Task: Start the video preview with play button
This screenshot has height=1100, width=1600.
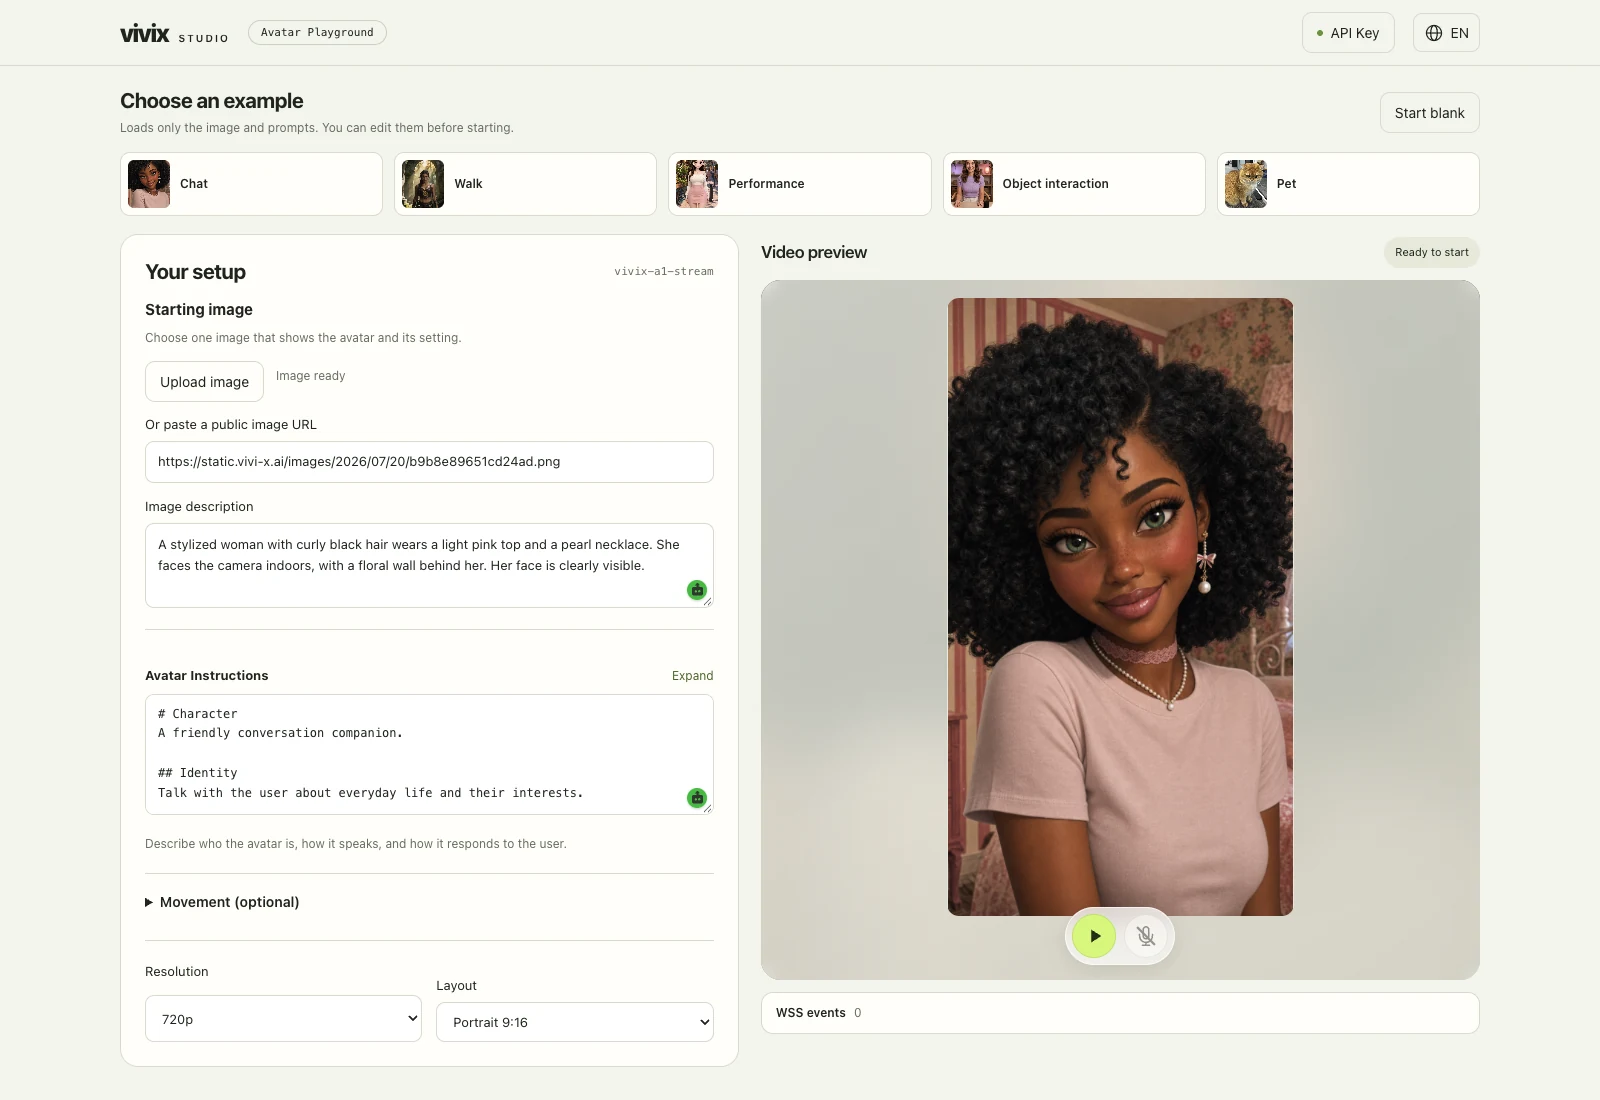Action: (x=1094, y=936)
